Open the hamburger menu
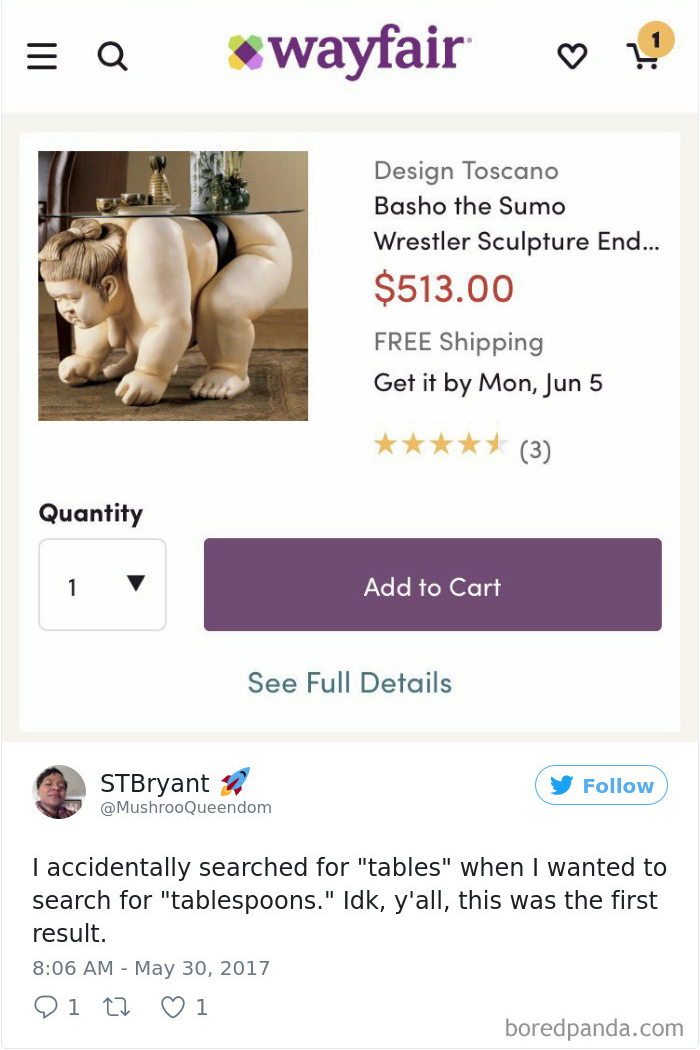700x1050 pixels. [x=42, y=55]
